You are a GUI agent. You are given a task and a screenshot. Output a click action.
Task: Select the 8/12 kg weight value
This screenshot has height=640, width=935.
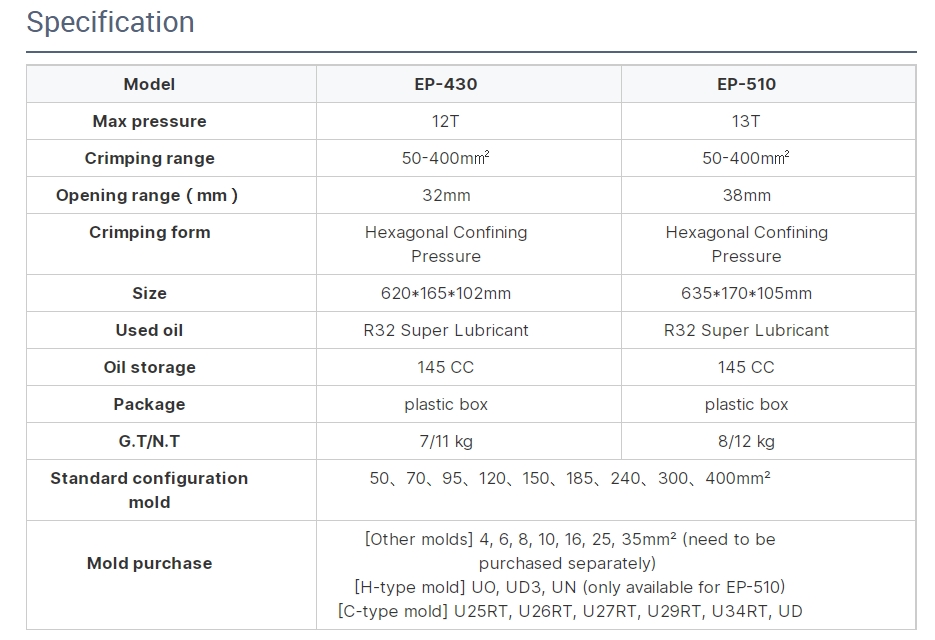pyautogui.click(x=746, y=441)
